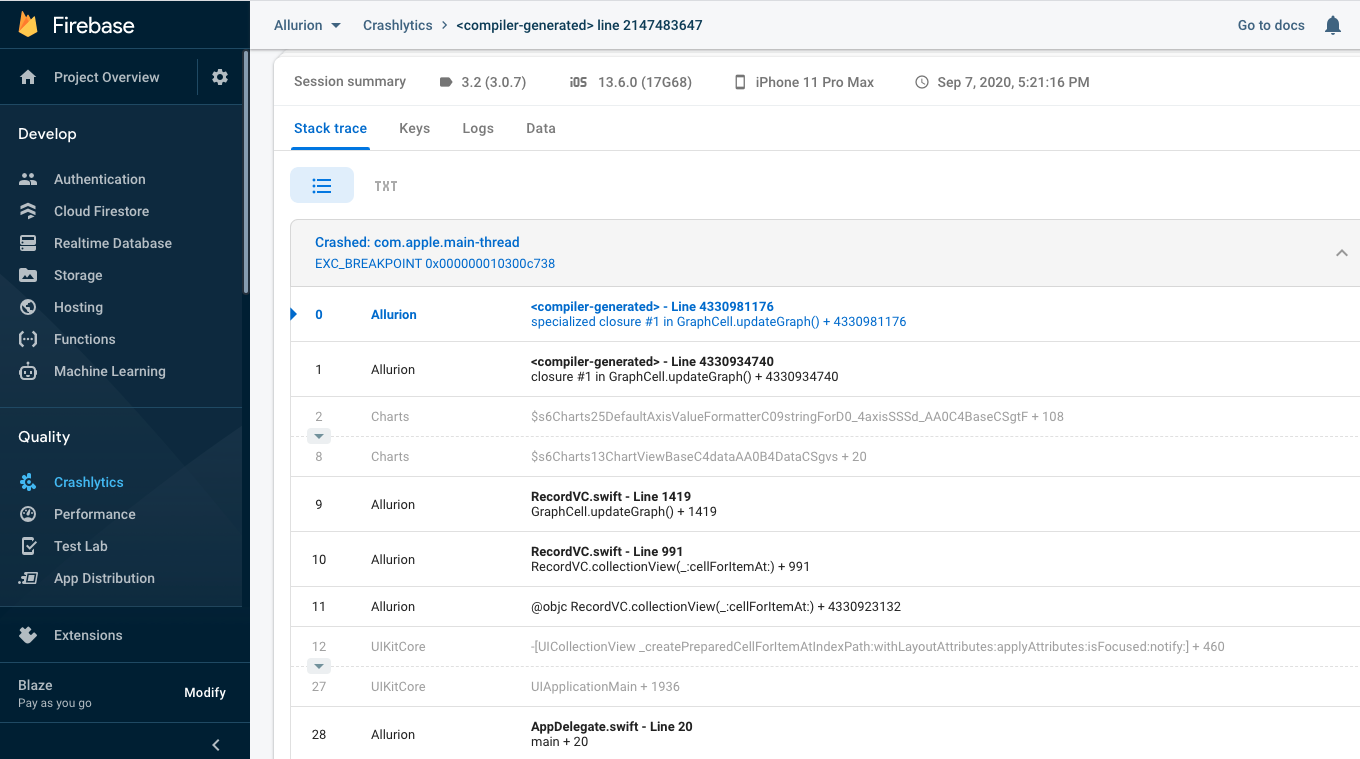1360x759 pixels.
Task: Open project settings with the gear icon
Action: pos(219,76)
